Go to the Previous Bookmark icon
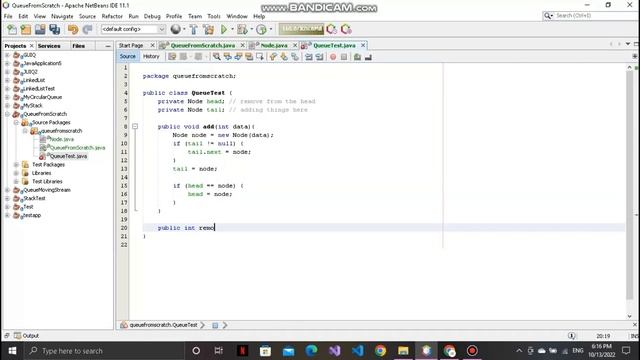The image size is (640, 360). [273, 57]
